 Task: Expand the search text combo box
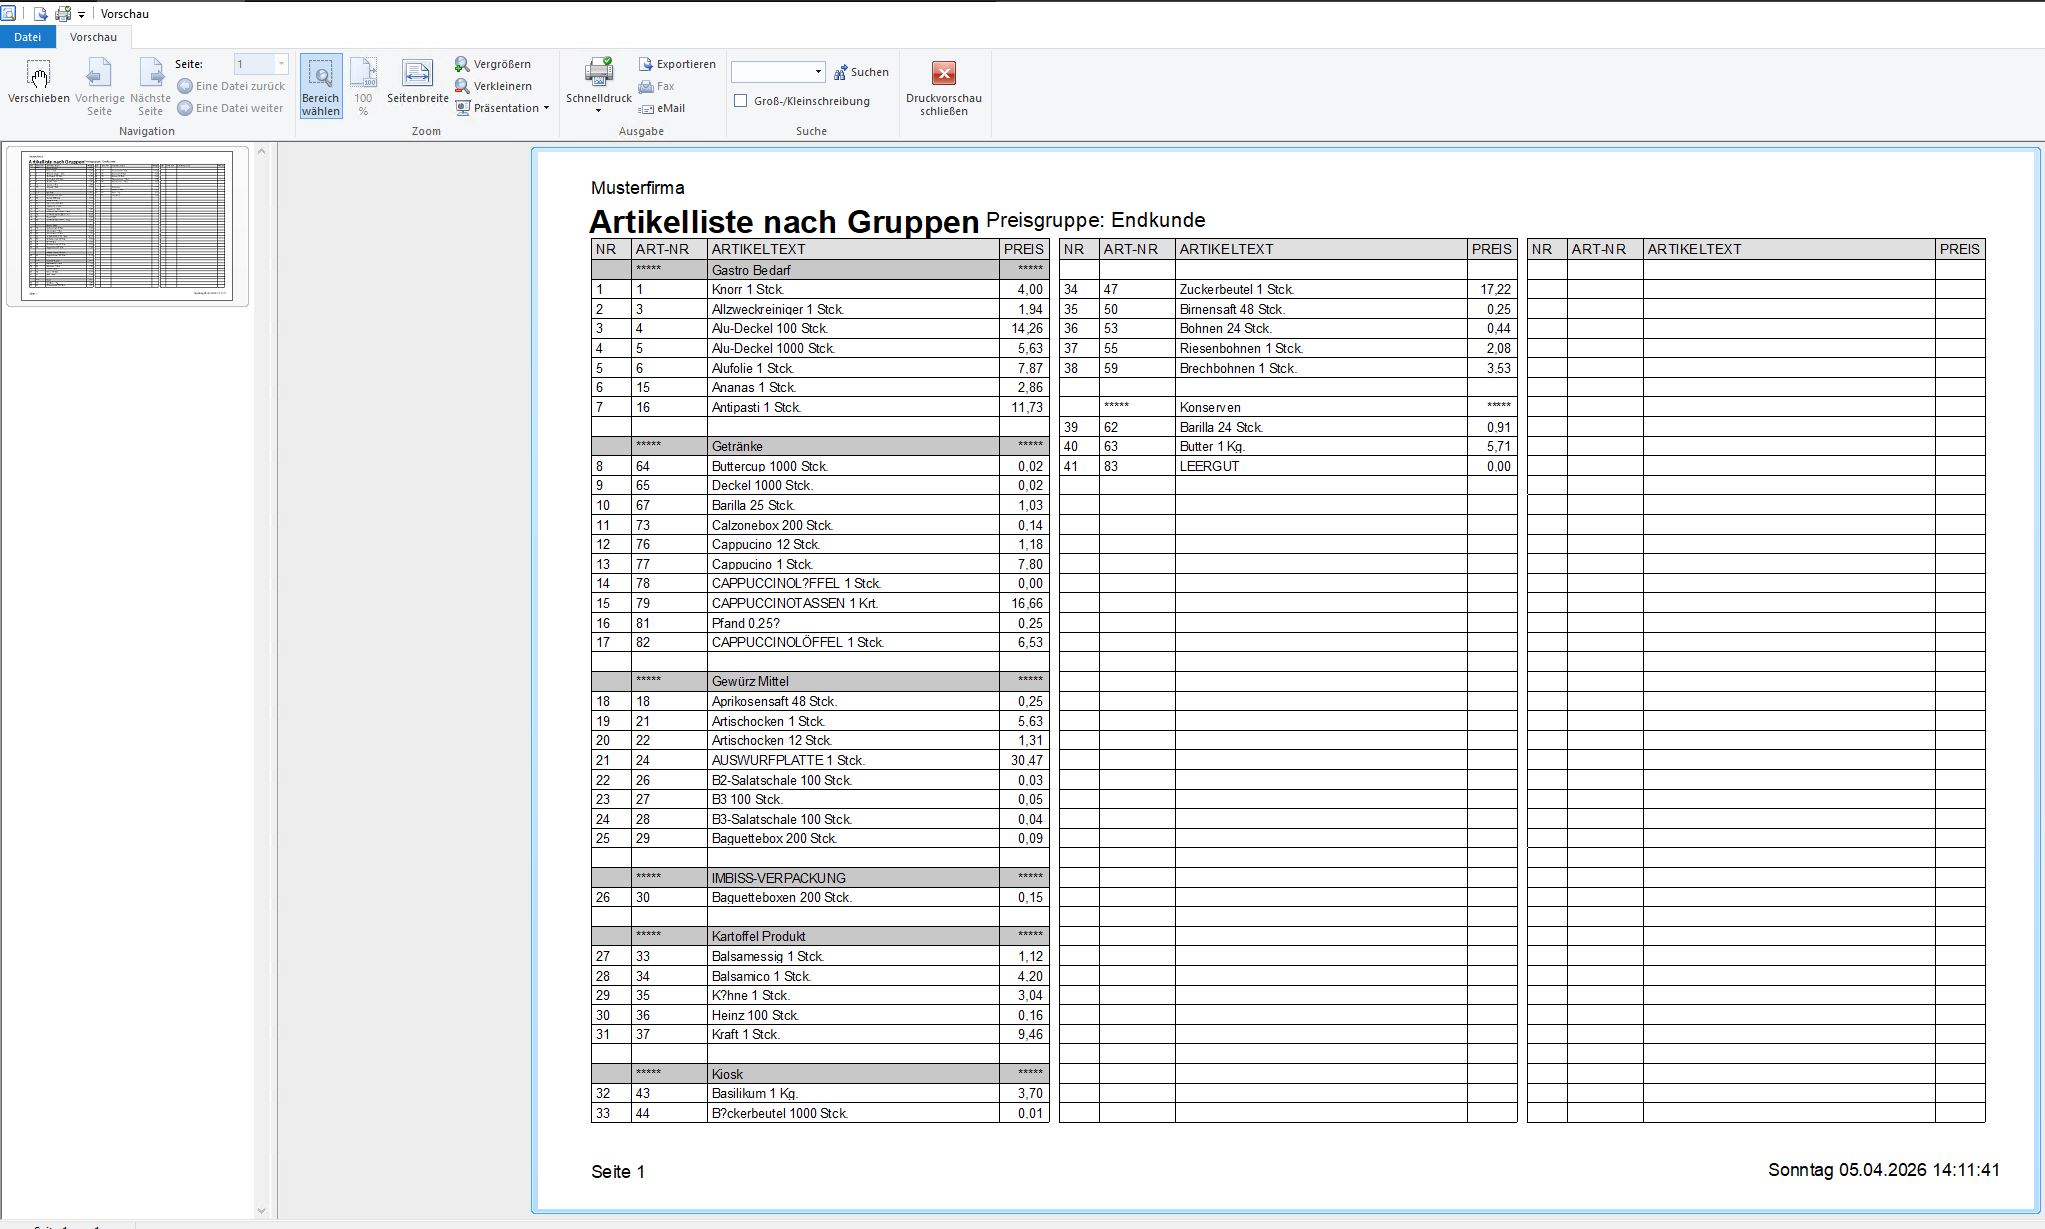pos(818,72)
